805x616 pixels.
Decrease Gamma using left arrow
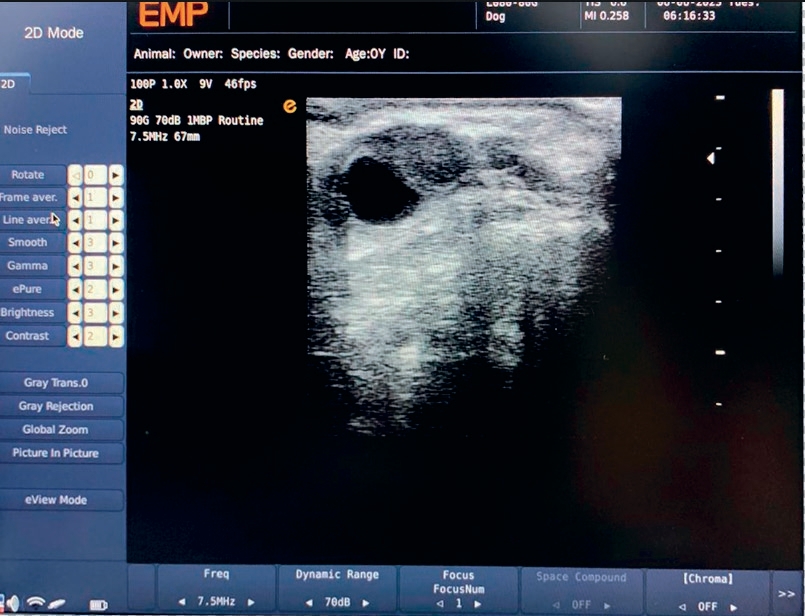click(x=75, y=266)
